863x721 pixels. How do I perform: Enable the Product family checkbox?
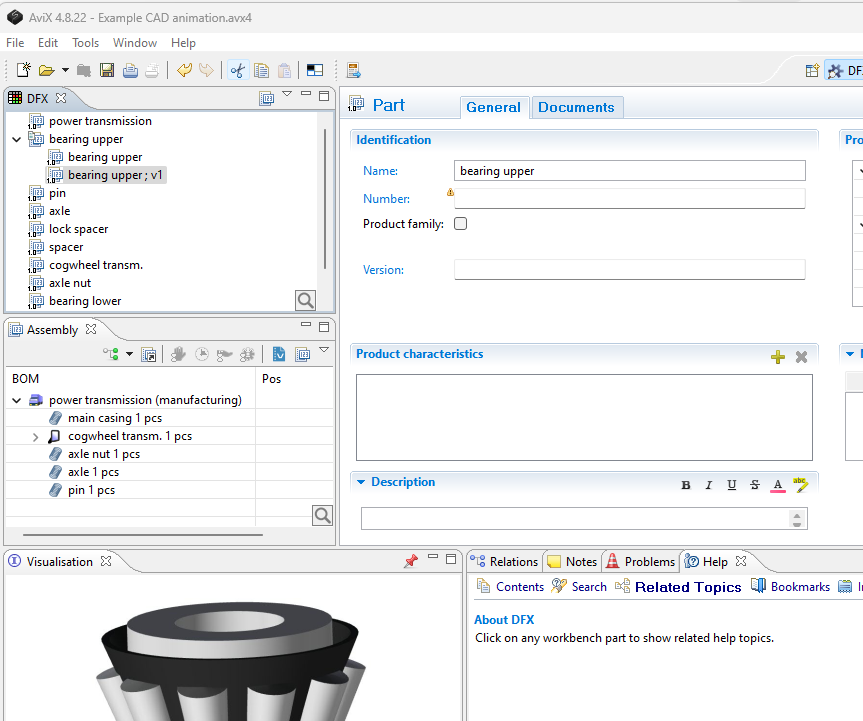[460, 224]
